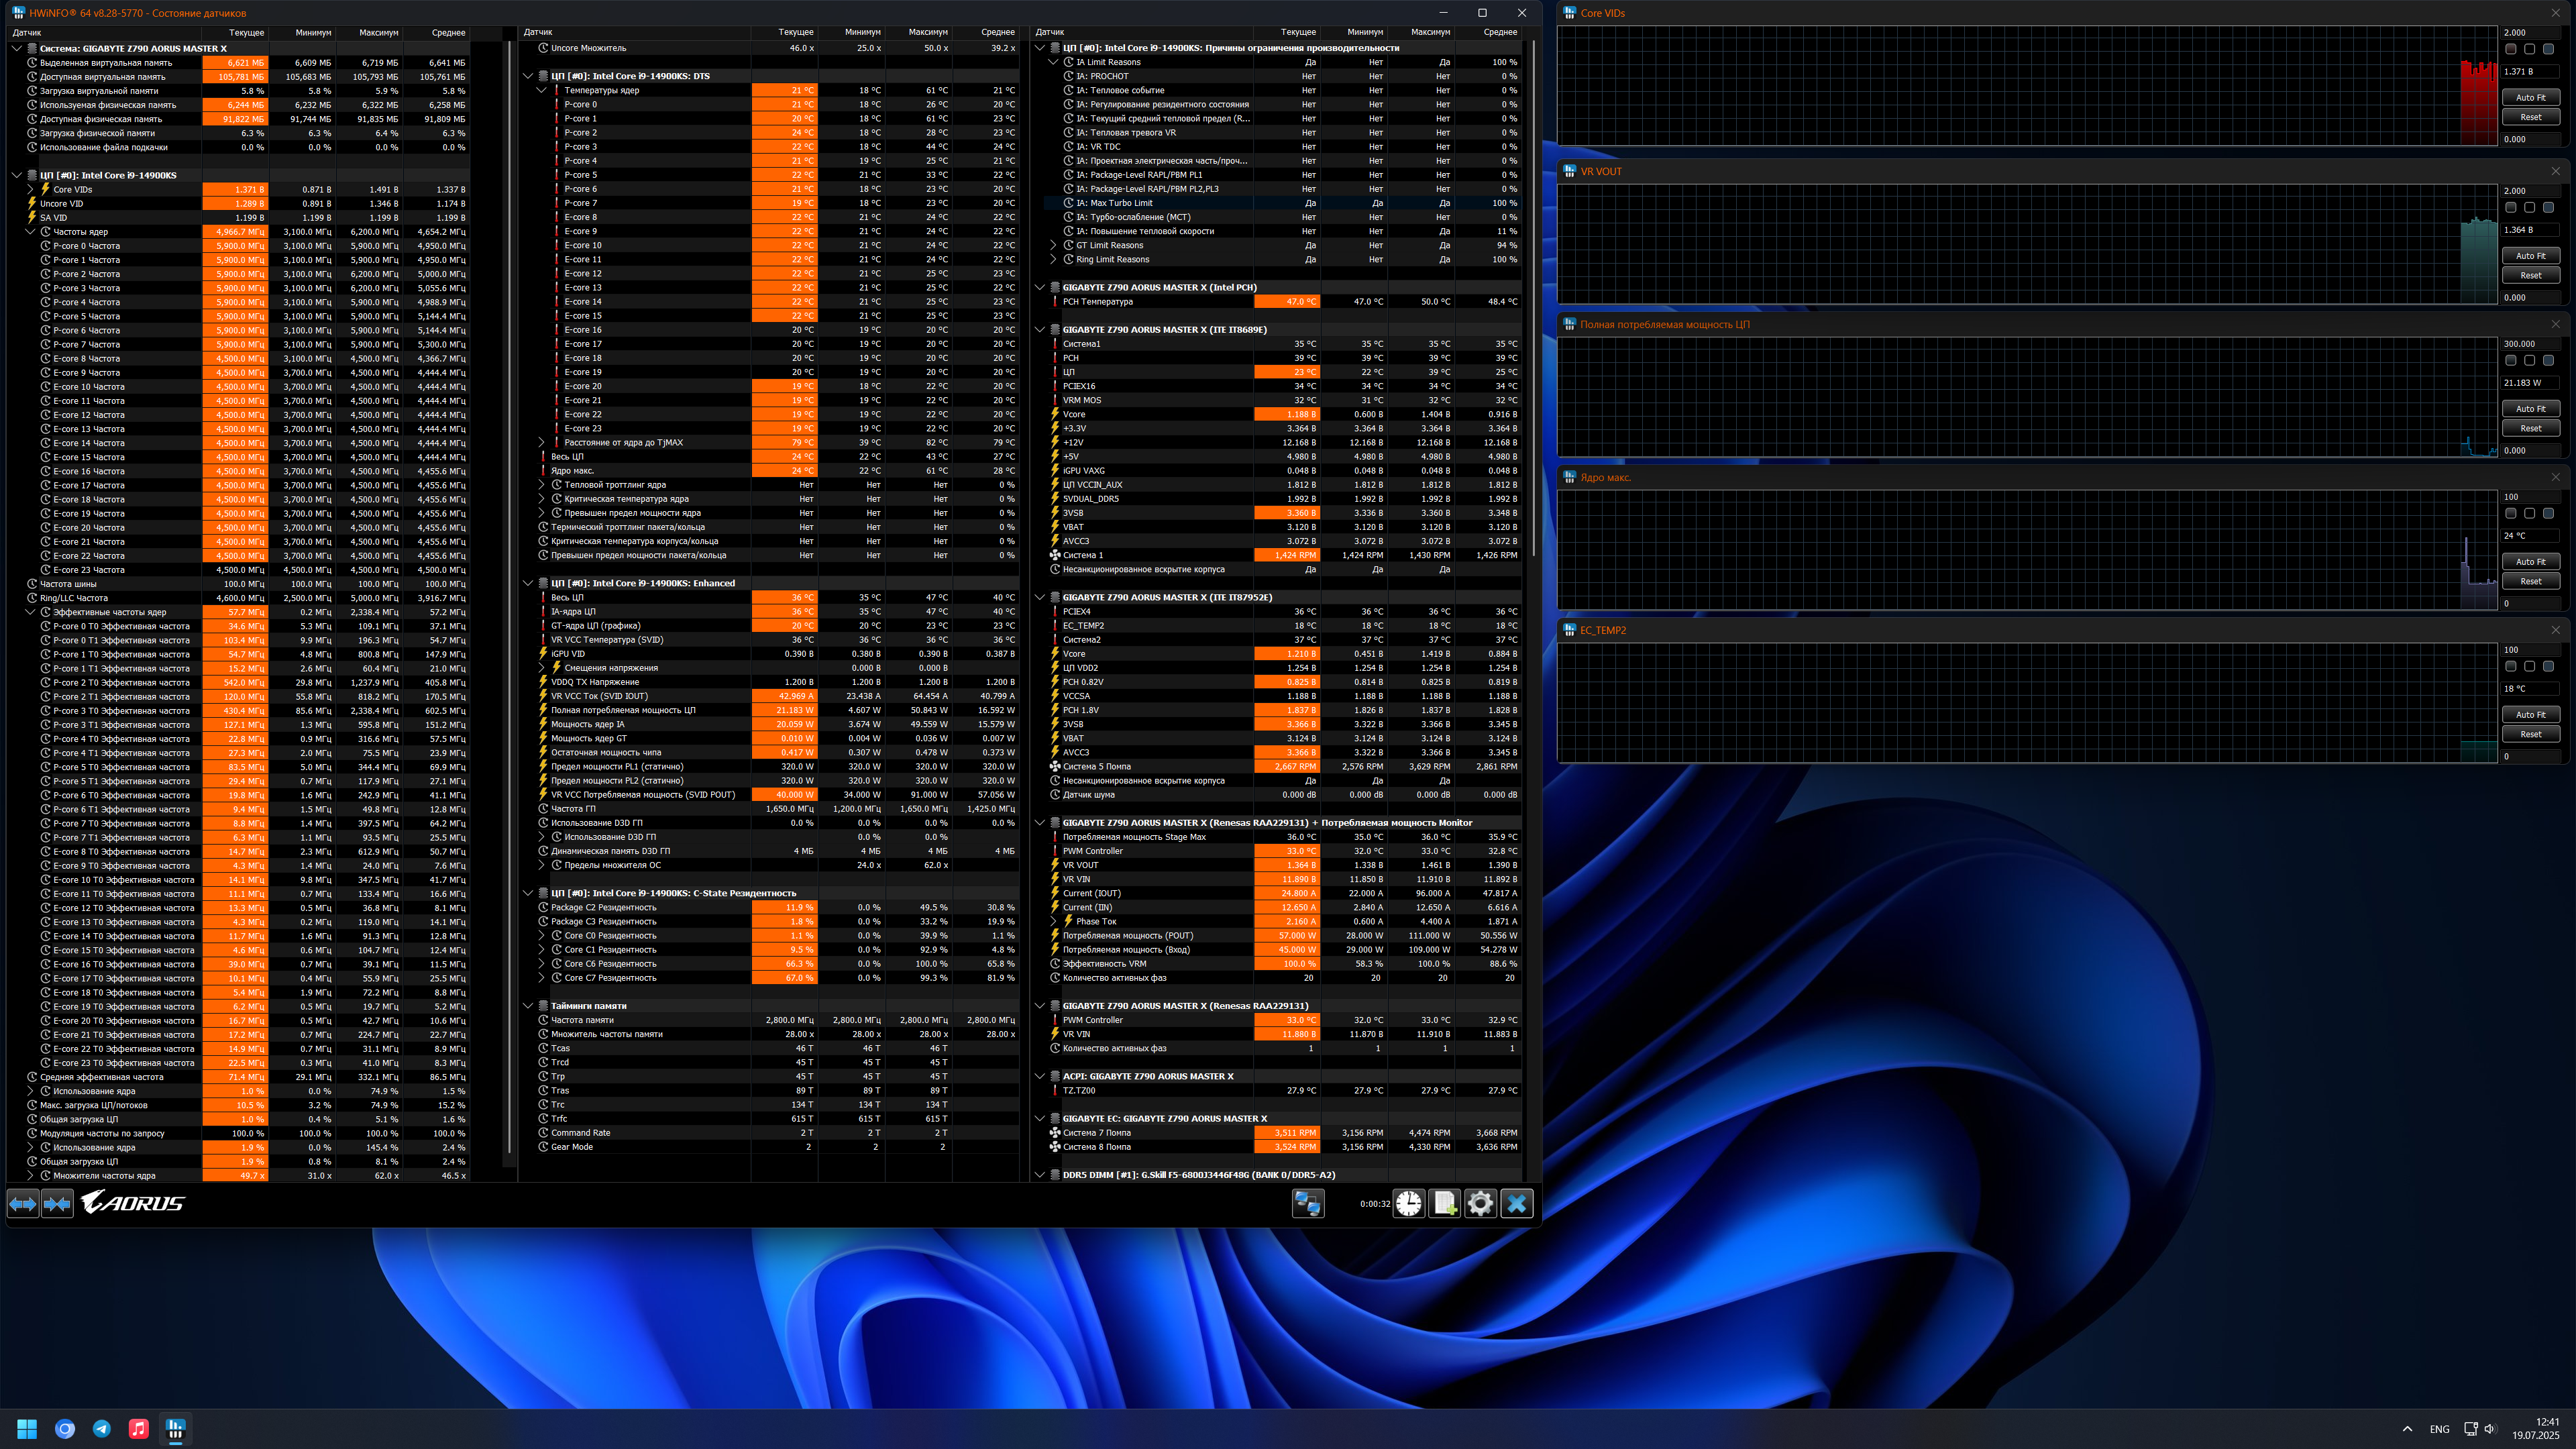2576x1449 pixels.
Task: Click the log file with plus icon
Action: click(1444, 1203)
